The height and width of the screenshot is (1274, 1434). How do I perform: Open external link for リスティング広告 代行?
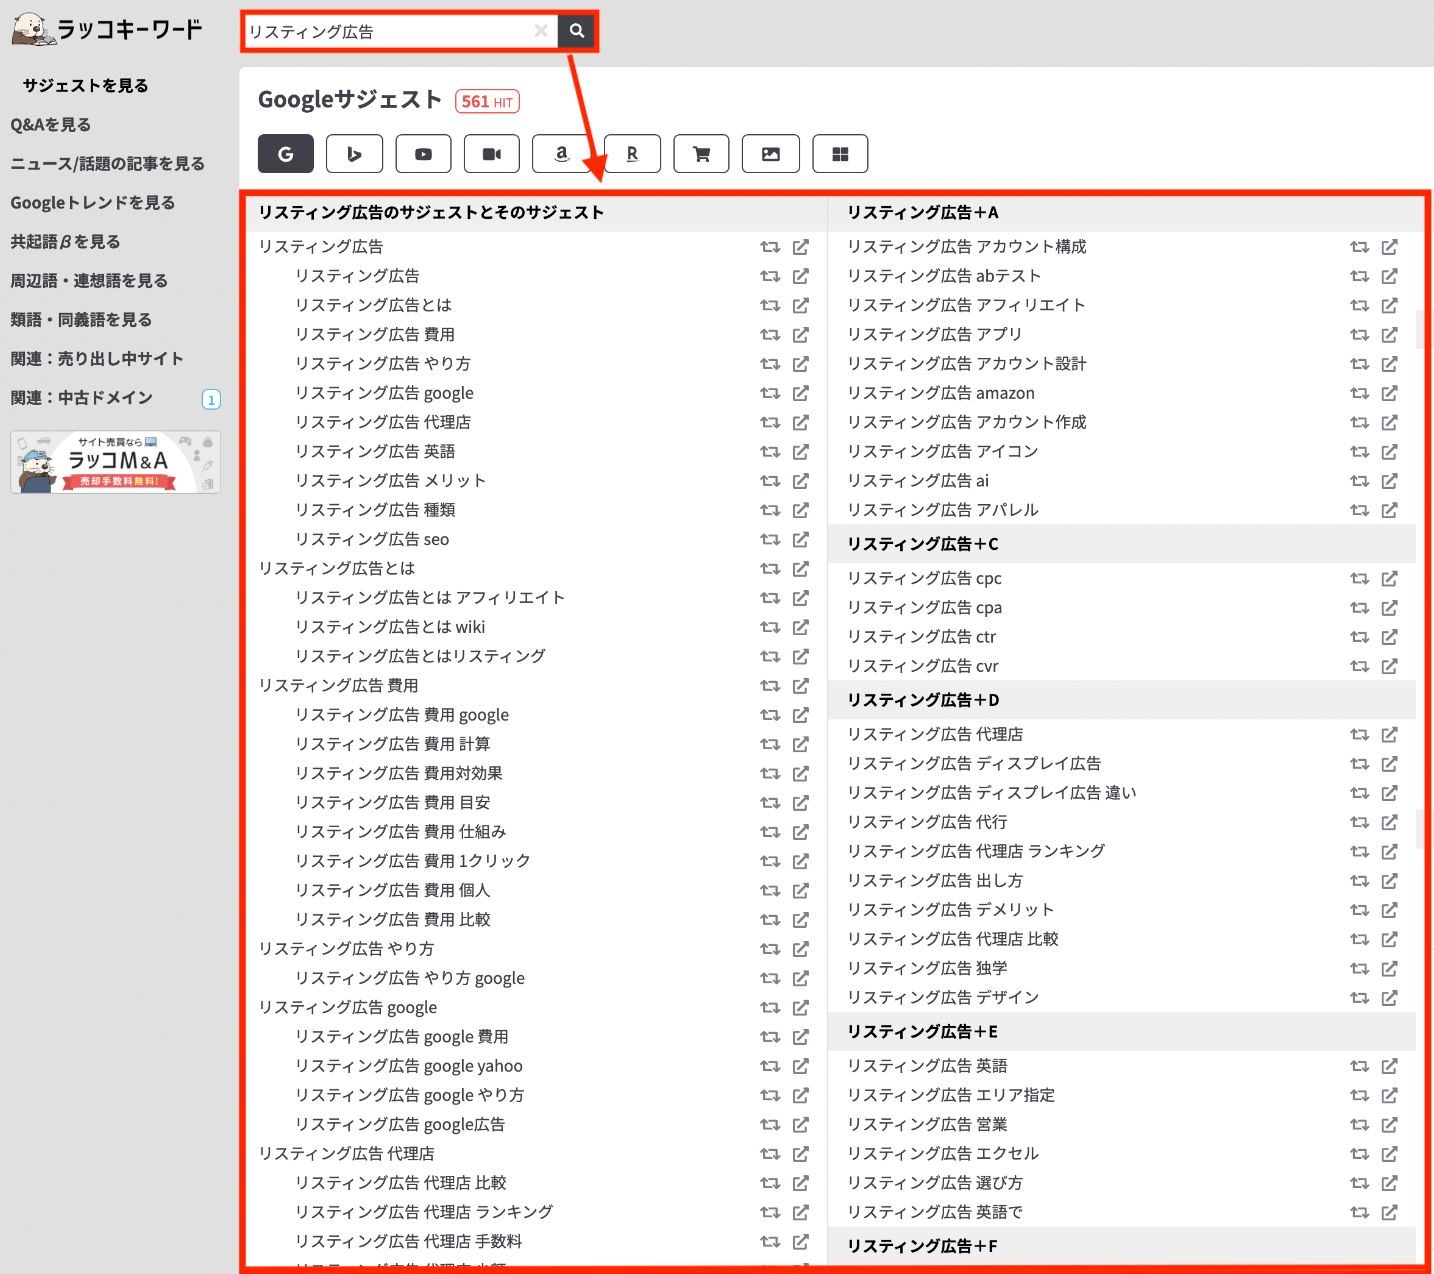click(1390, 823)
